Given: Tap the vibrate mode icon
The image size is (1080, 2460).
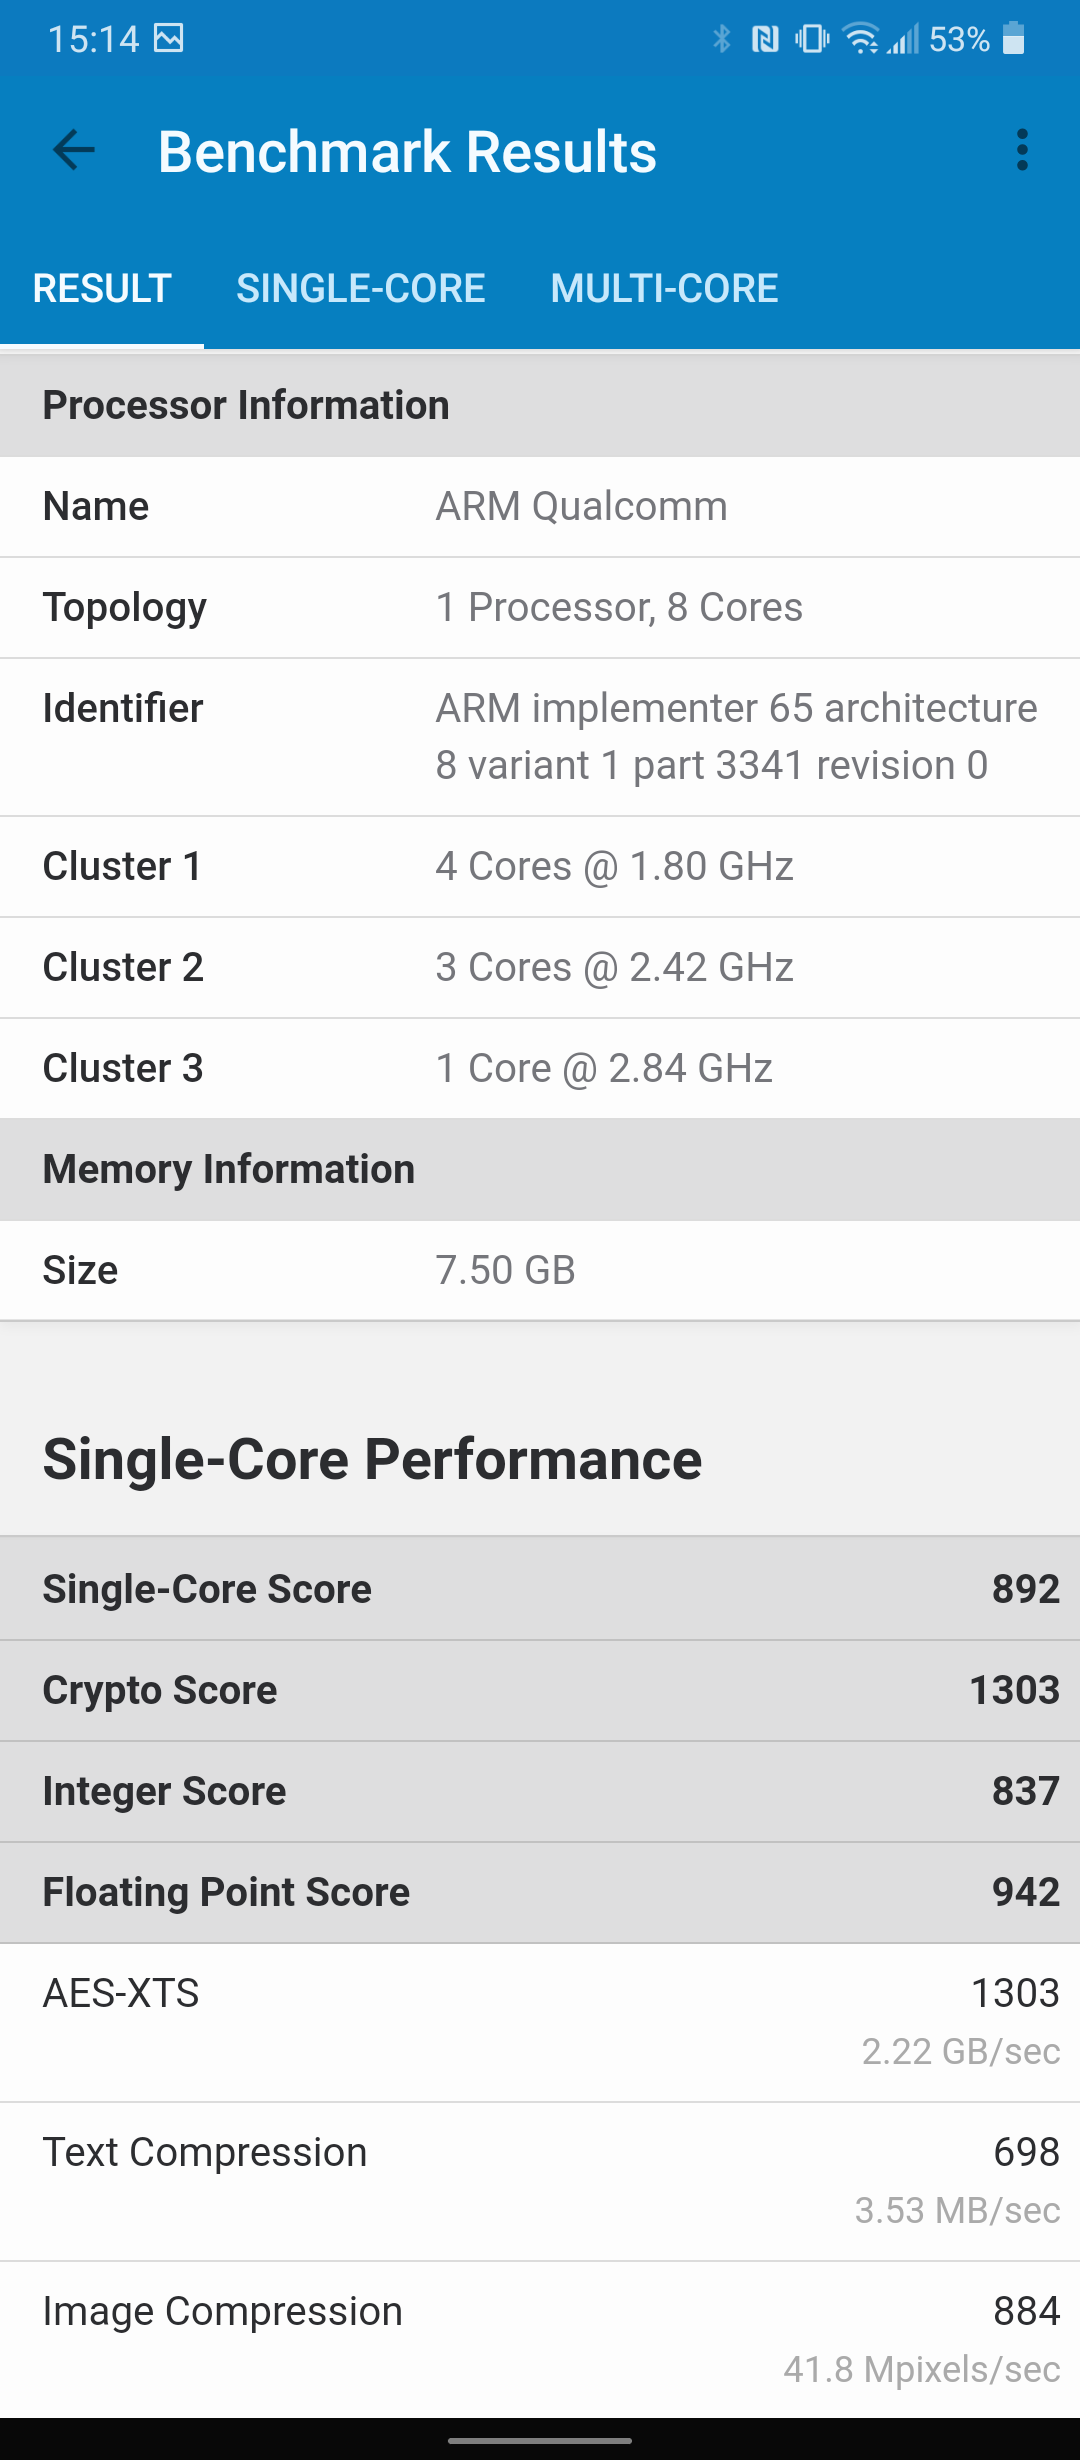Looking at the screenshot, I should click(811, 39).
